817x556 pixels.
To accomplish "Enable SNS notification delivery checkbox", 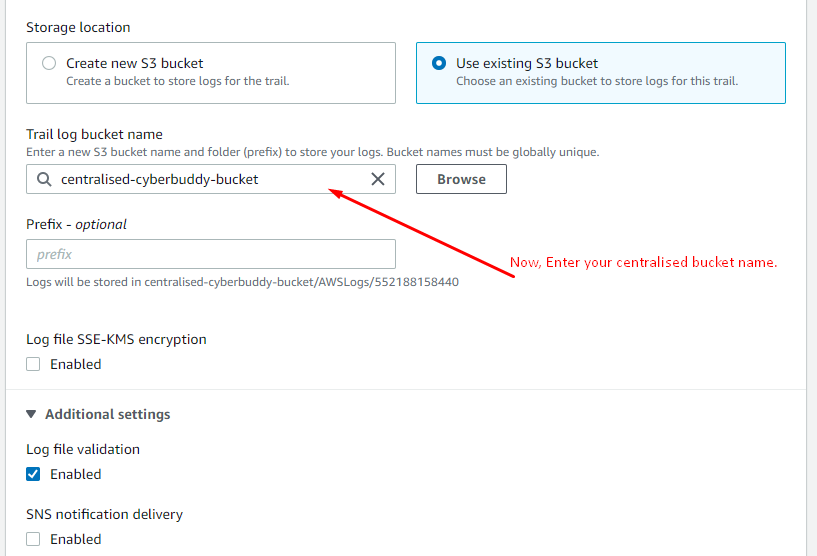I will coord(33,539).
